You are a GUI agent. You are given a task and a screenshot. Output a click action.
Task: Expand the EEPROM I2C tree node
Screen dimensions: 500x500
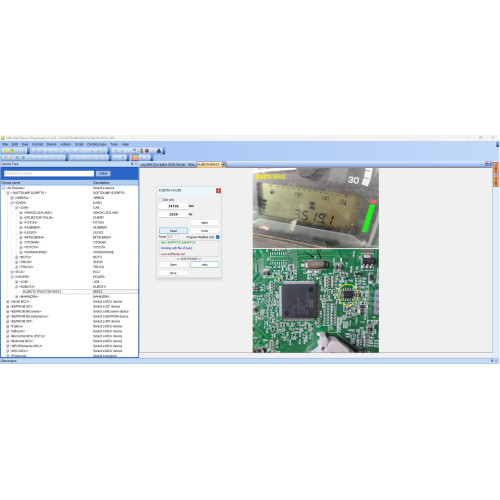click(x=8, y=306)
